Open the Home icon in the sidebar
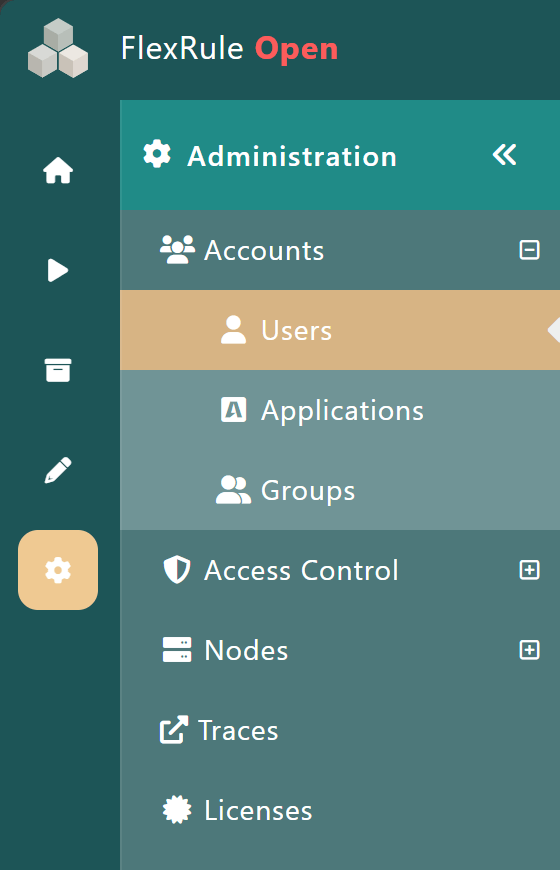 pyautogui.click(x=58, y=170)
